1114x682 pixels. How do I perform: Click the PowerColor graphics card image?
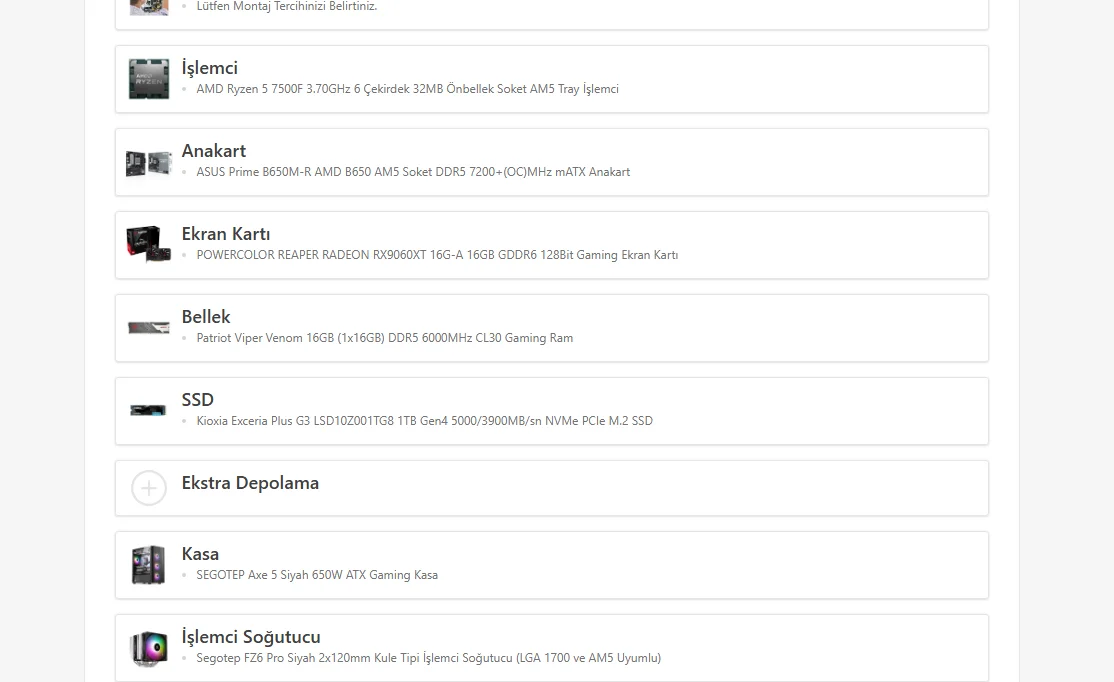pos(148,245)
